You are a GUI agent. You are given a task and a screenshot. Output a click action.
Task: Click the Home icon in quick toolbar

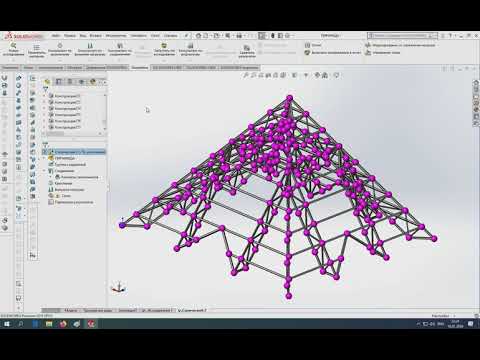[x=198, y=35]
